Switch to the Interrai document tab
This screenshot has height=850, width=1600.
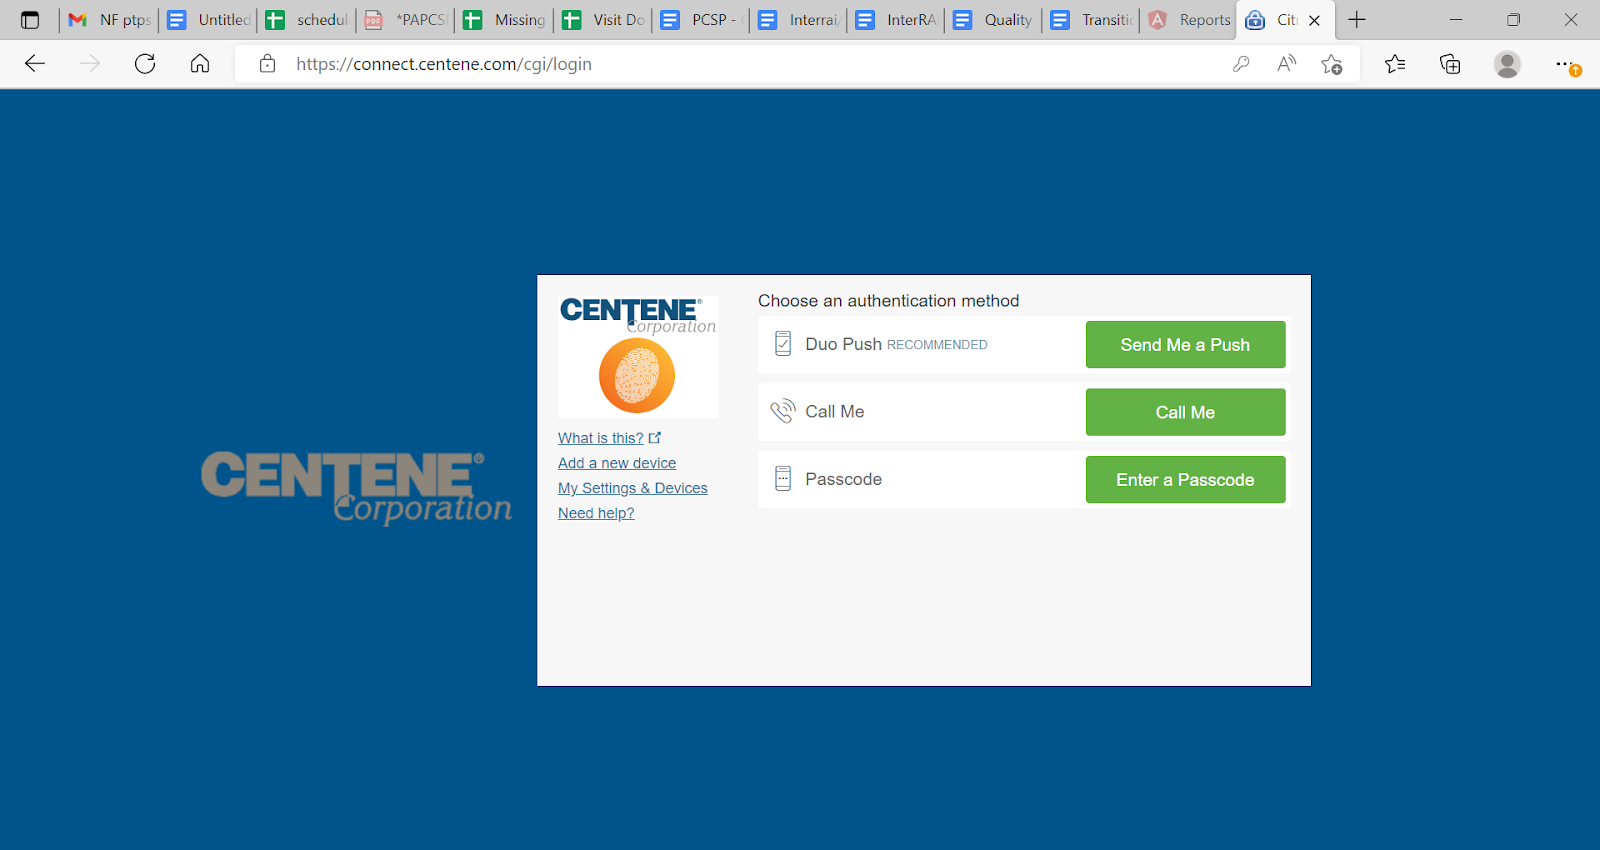pyautogui.click(x=799, y=20)
